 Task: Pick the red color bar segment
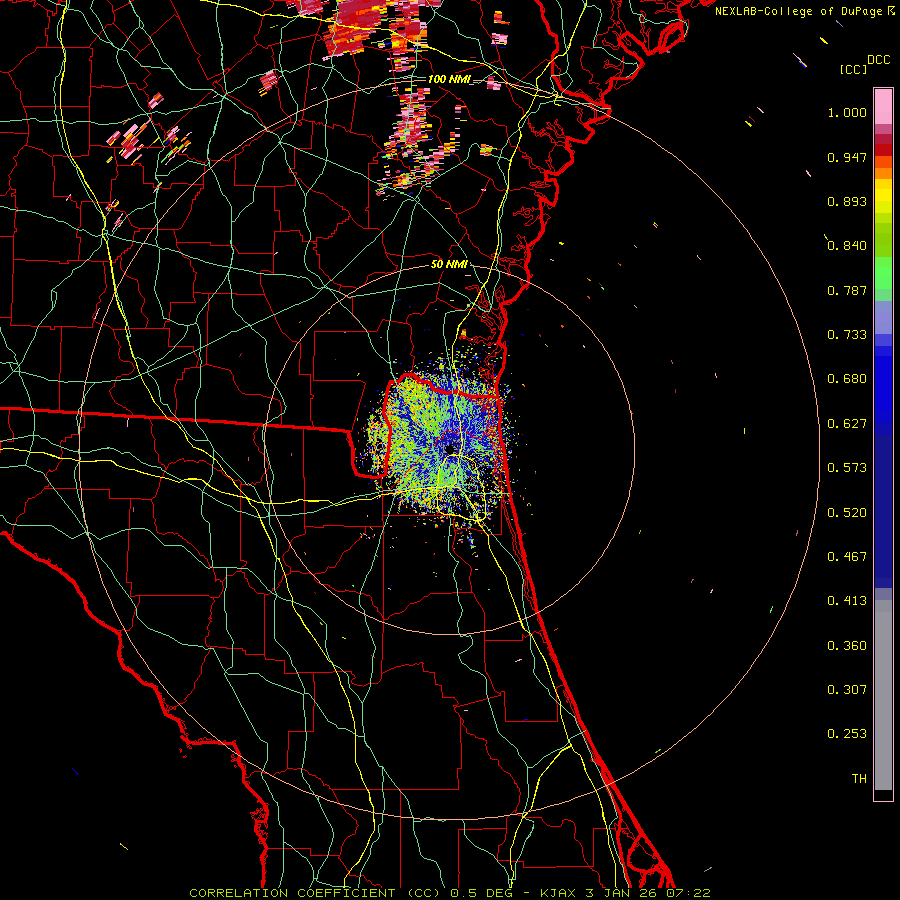click(x=883, y=150)
